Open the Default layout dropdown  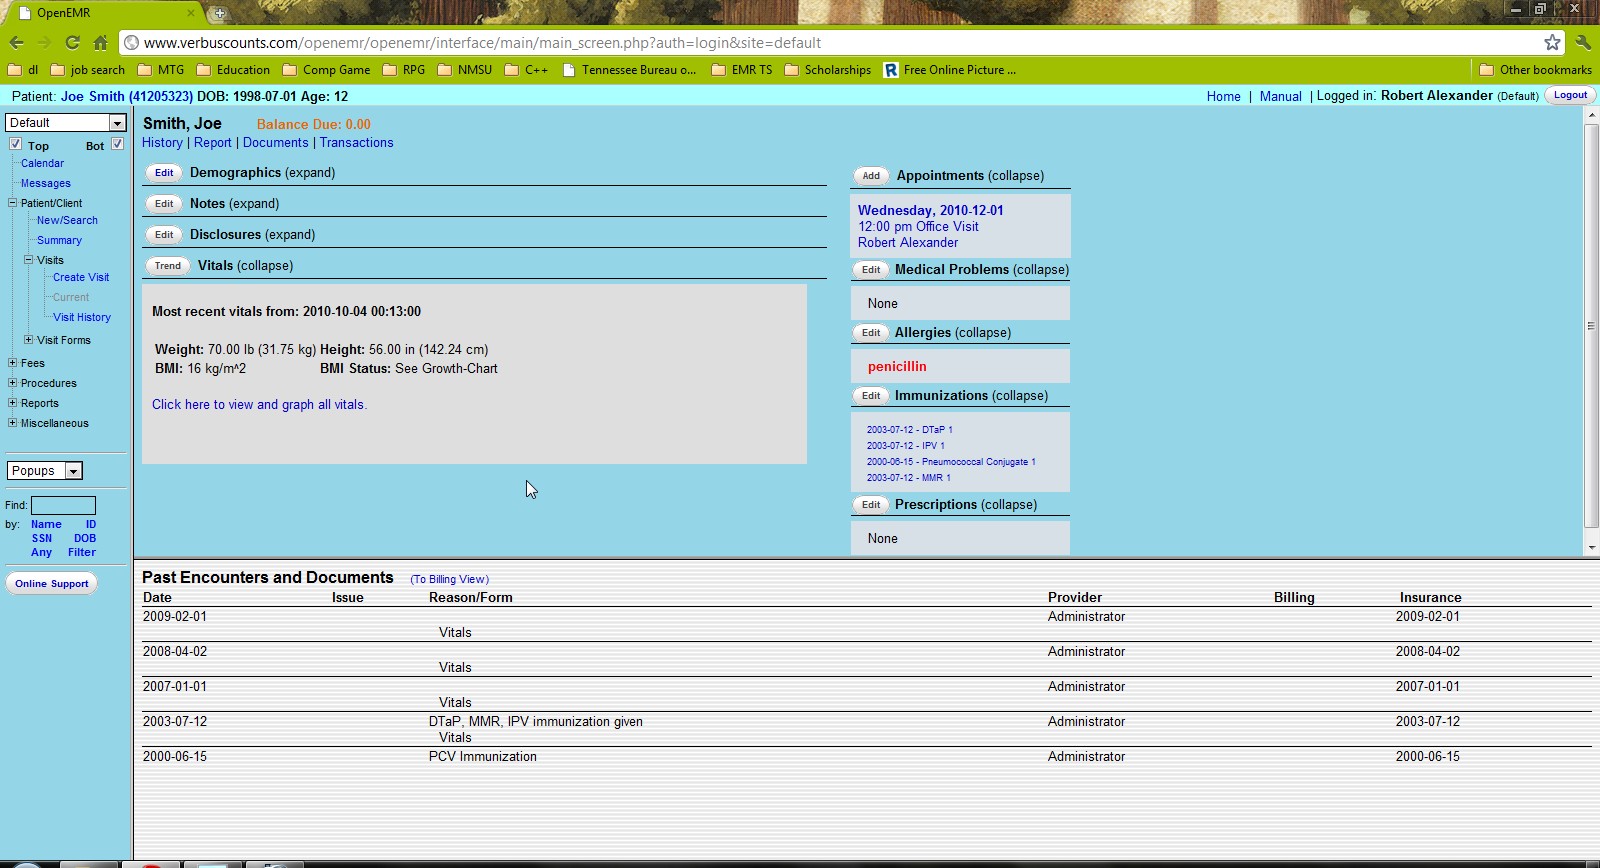coord(66,123)
